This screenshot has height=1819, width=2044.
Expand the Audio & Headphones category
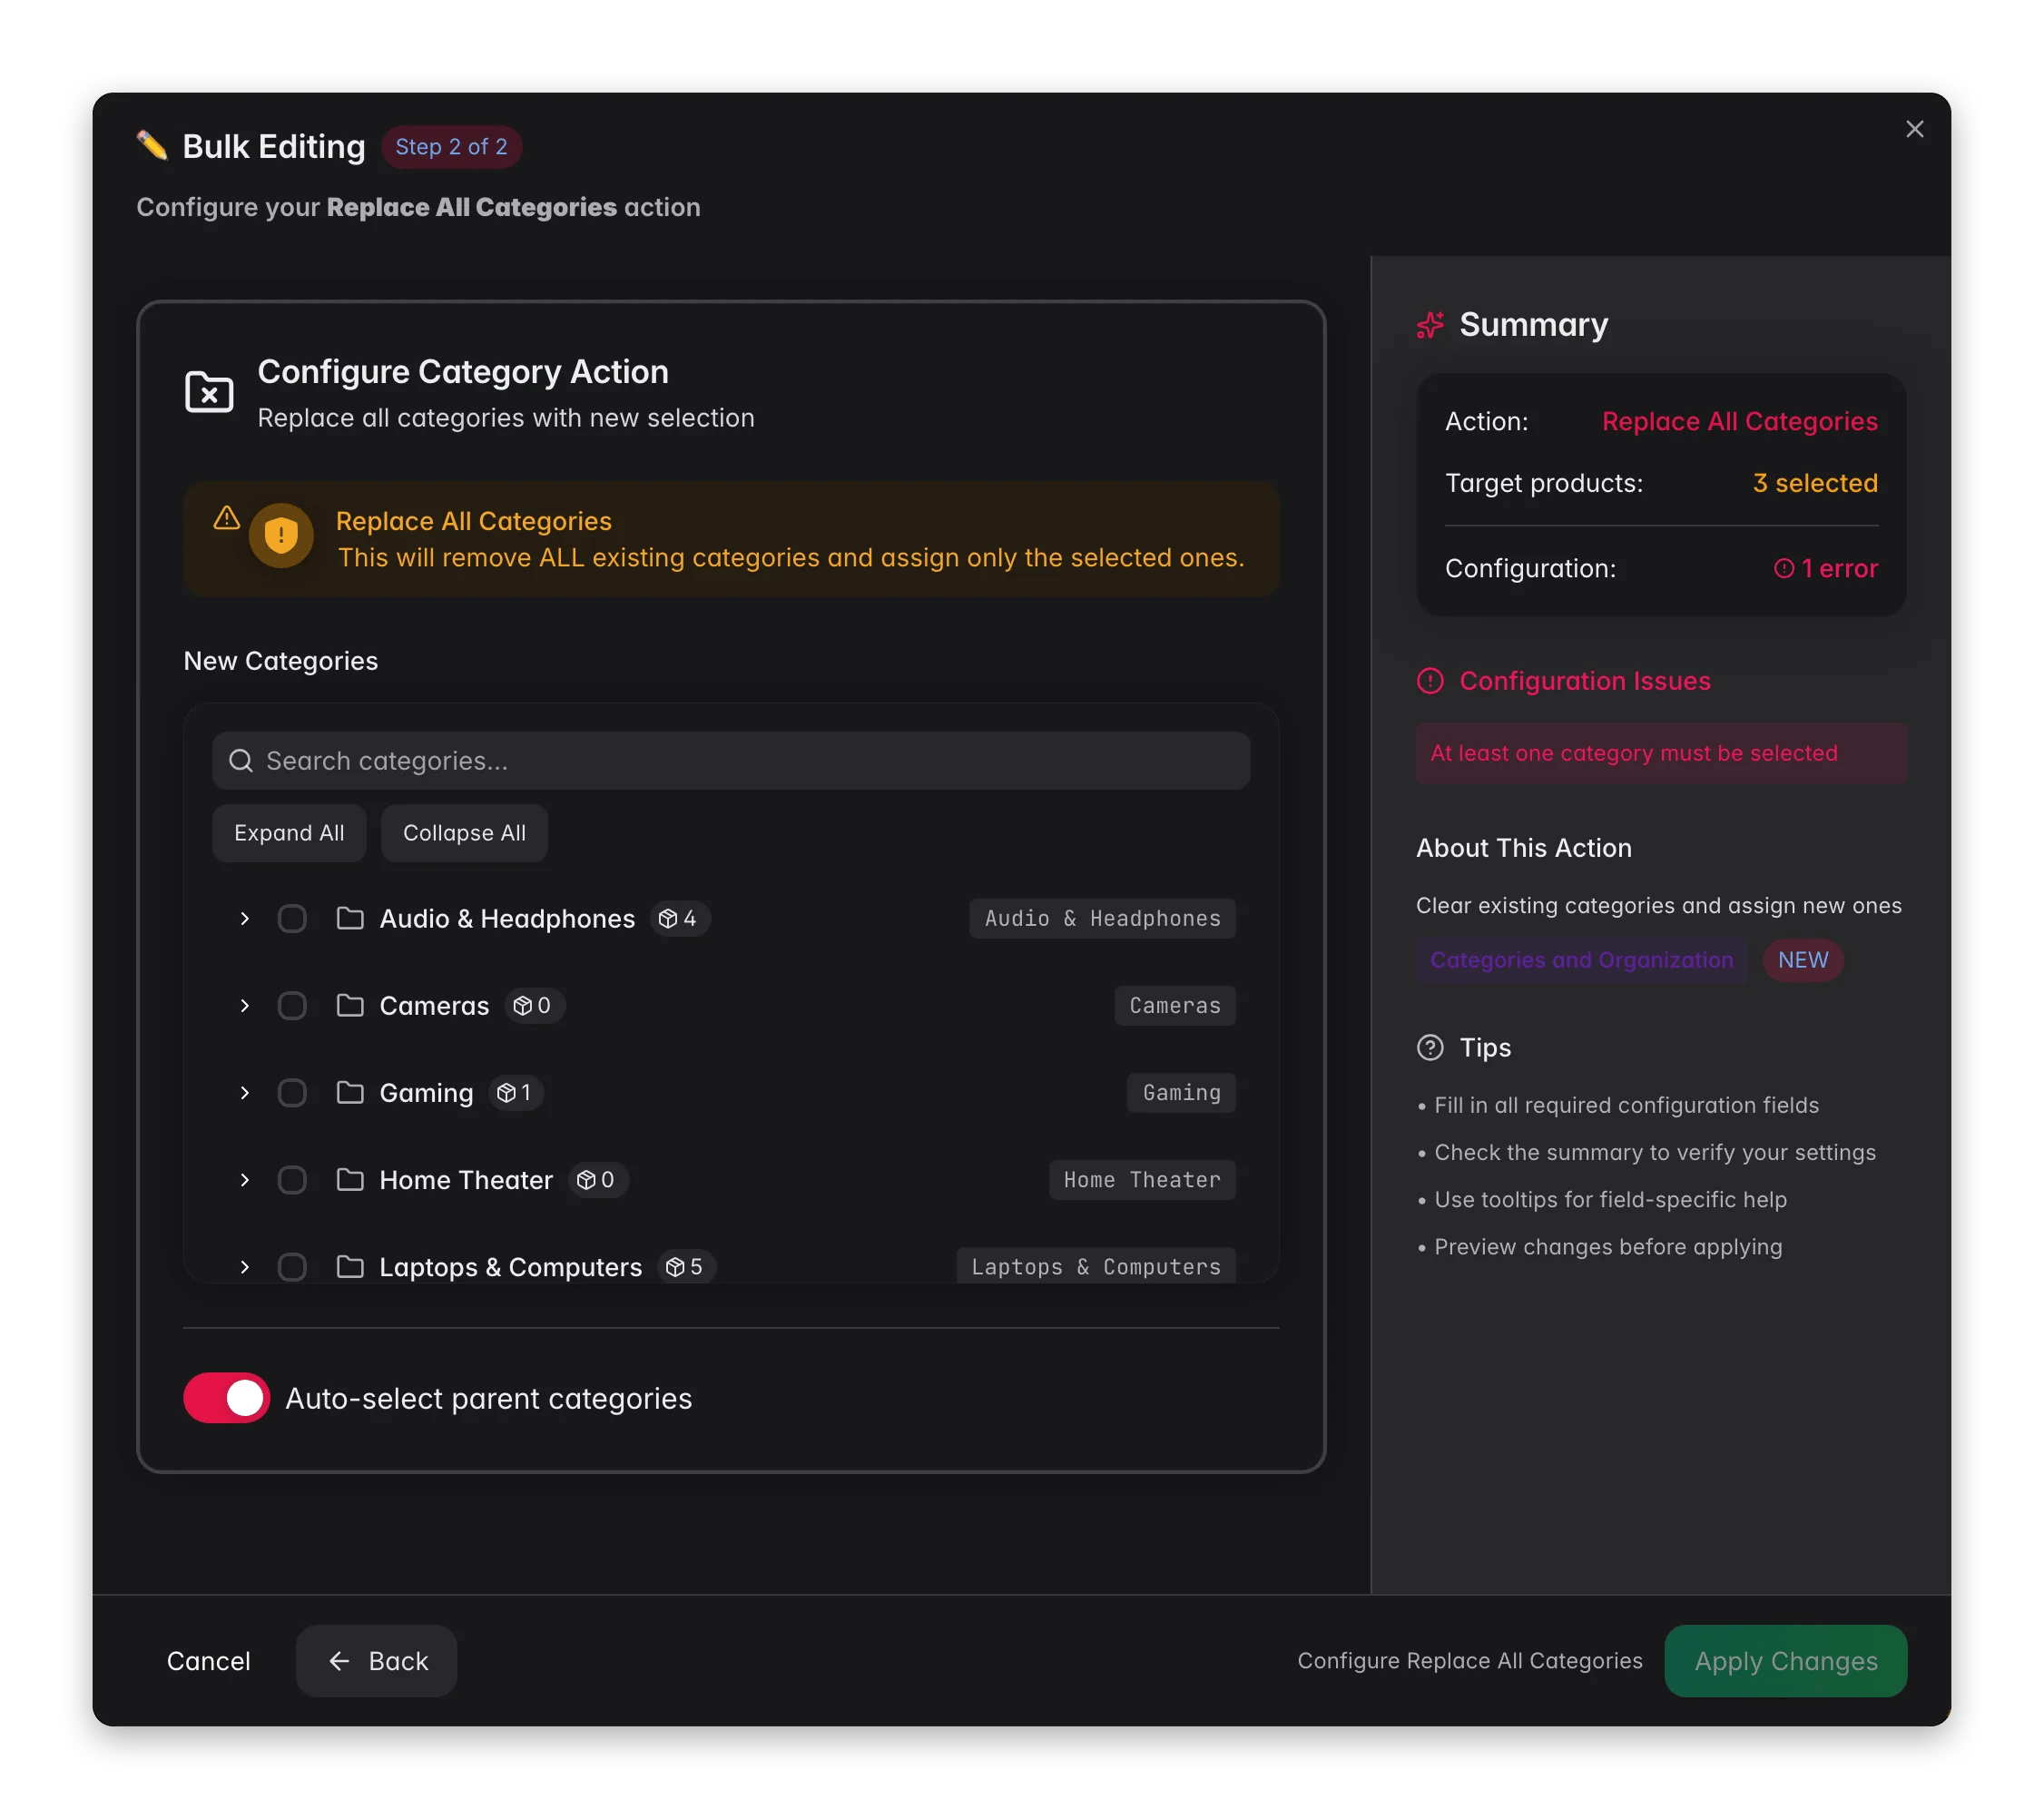point(244,918)
